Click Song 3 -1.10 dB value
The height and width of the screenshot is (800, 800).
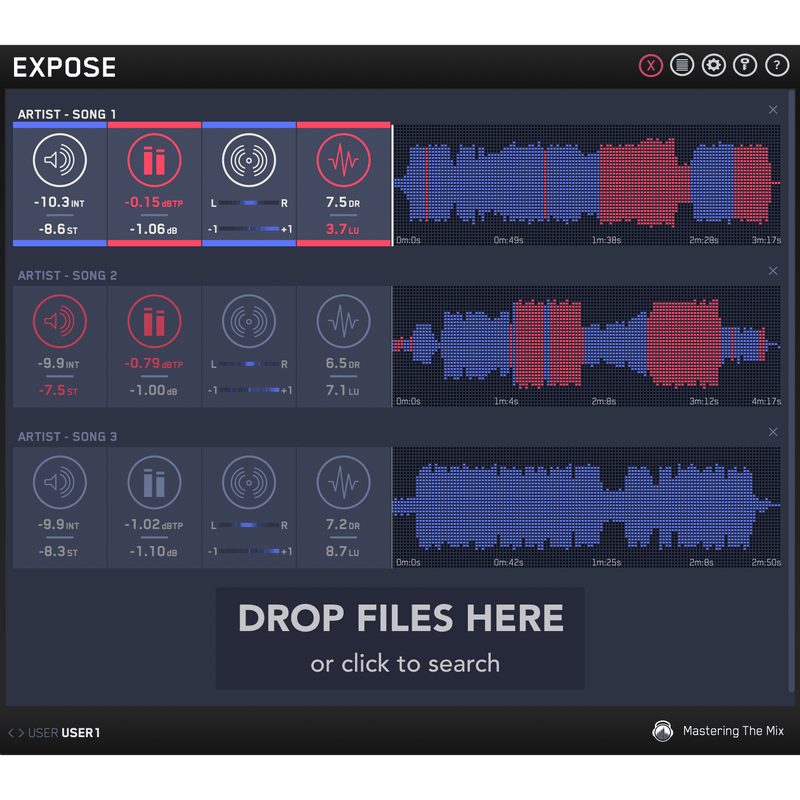click(154, 552)
